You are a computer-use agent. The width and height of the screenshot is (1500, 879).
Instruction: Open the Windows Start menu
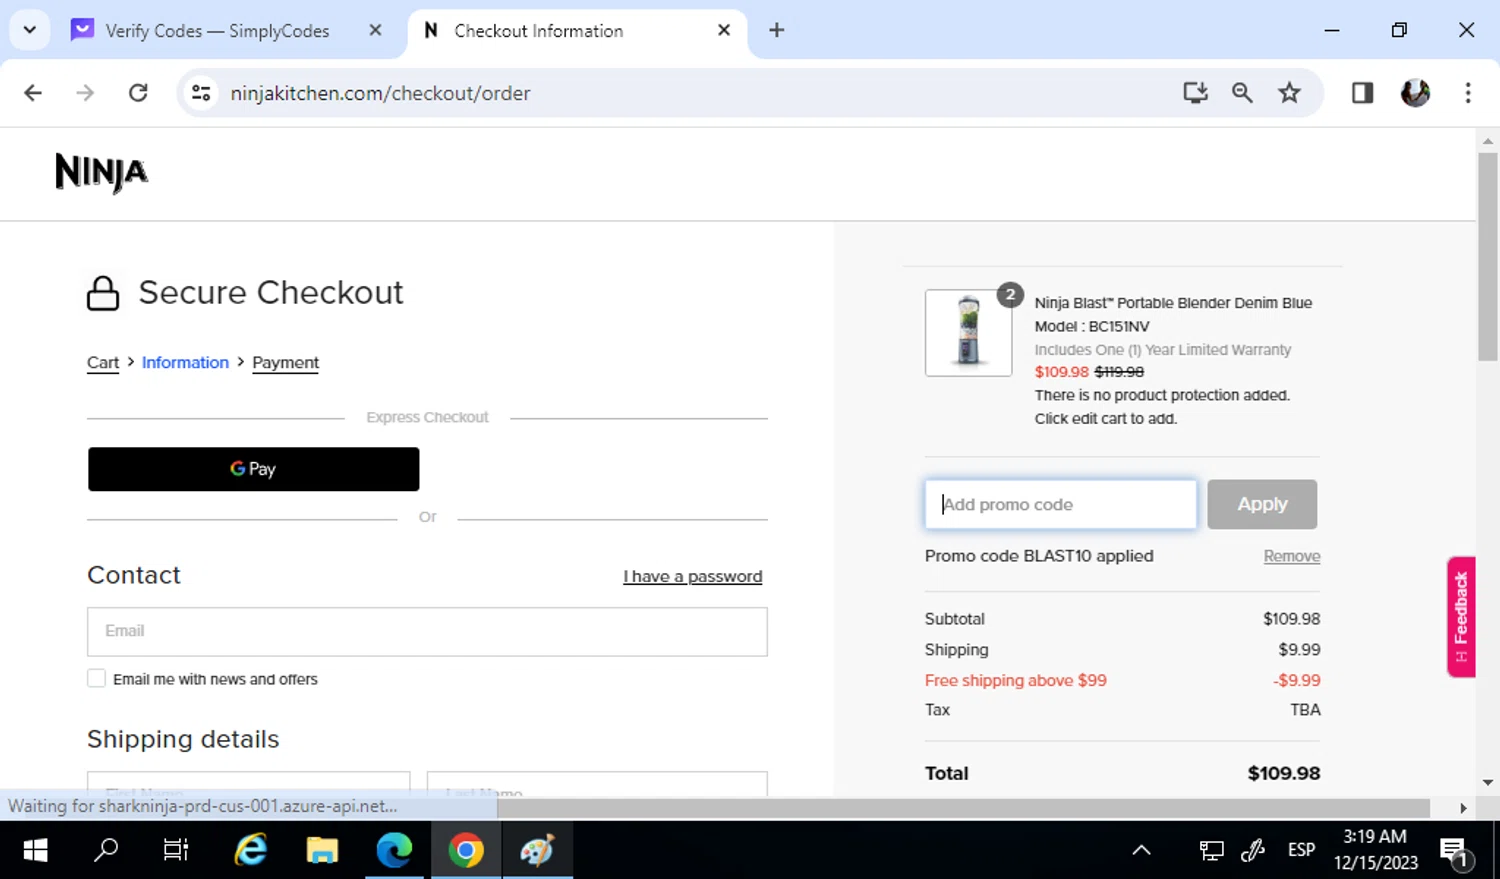tap(35, 850)
